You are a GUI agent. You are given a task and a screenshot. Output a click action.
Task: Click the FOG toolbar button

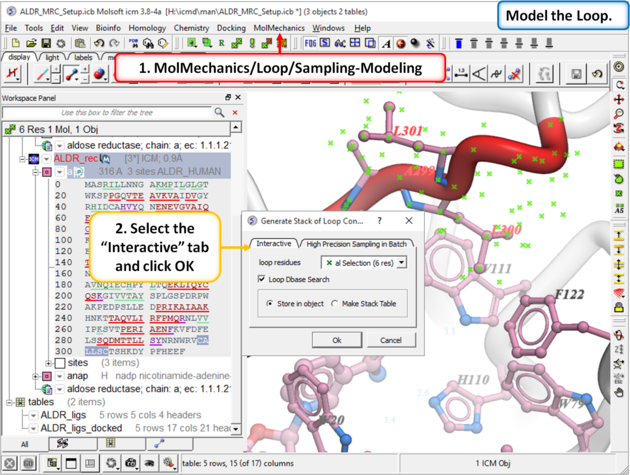tap(311, 44)
